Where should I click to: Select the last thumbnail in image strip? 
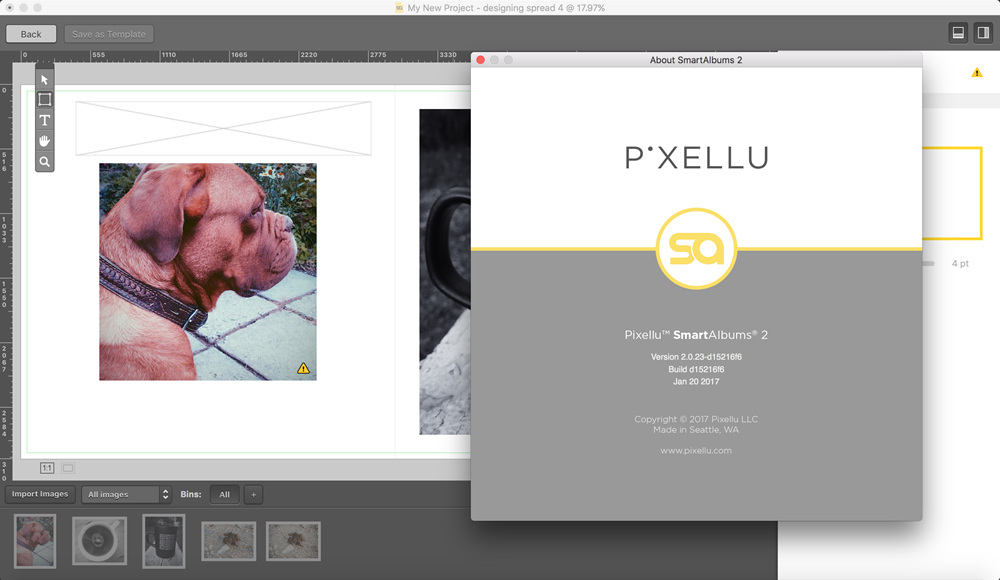(x=293, y=541)
